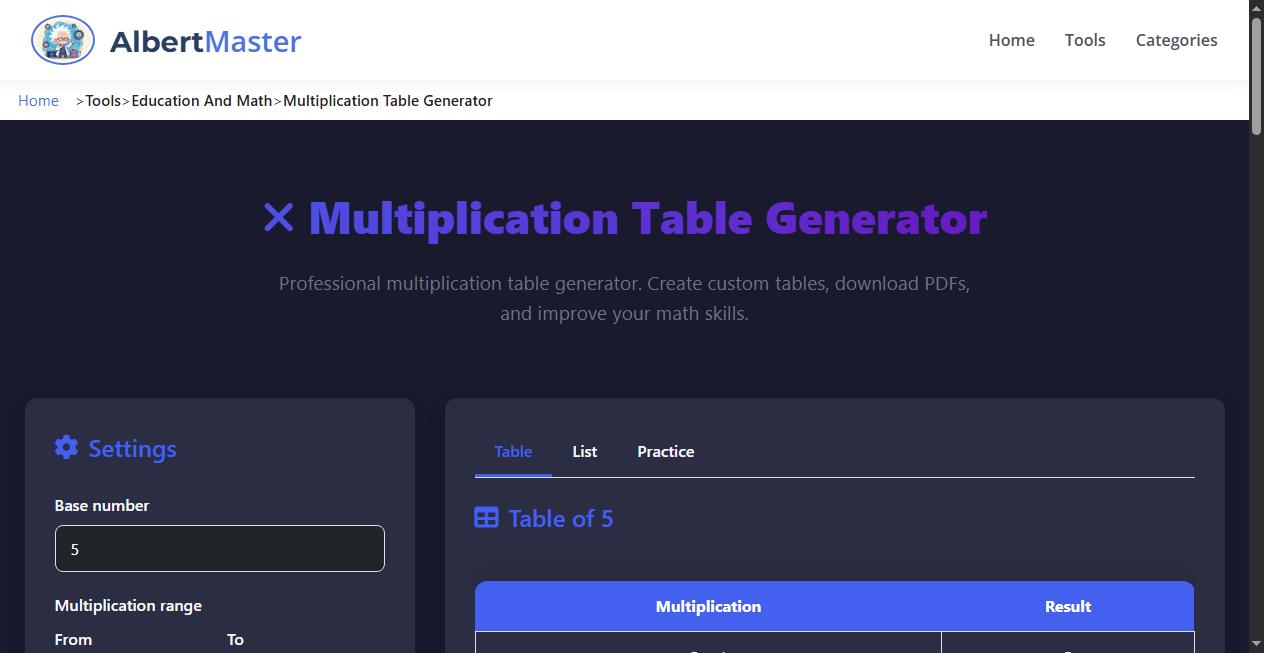Click the Settings gear icon
The image size is (1264, 653).
click(66, 447)
